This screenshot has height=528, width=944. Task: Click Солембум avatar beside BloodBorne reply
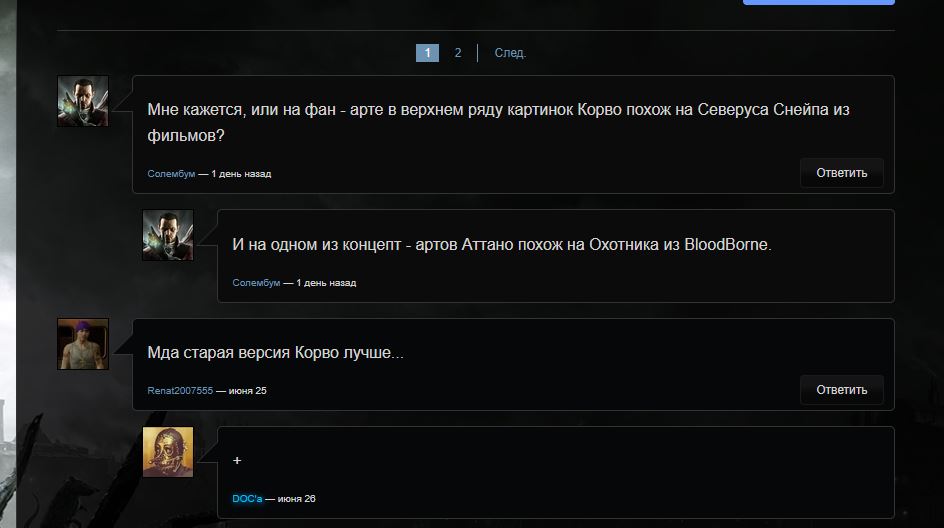click(x=168, y=235)
